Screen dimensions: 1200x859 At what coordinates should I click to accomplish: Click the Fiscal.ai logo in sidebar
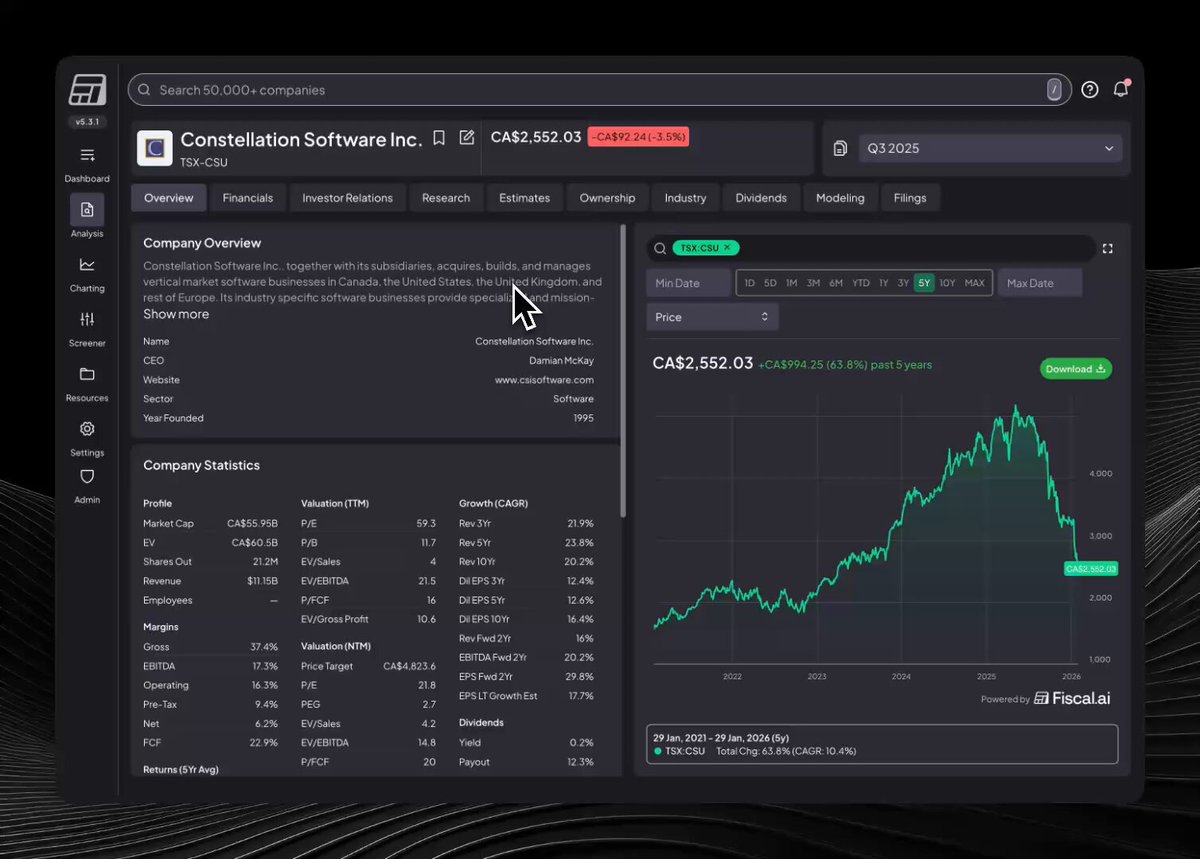tap(87, 90)
